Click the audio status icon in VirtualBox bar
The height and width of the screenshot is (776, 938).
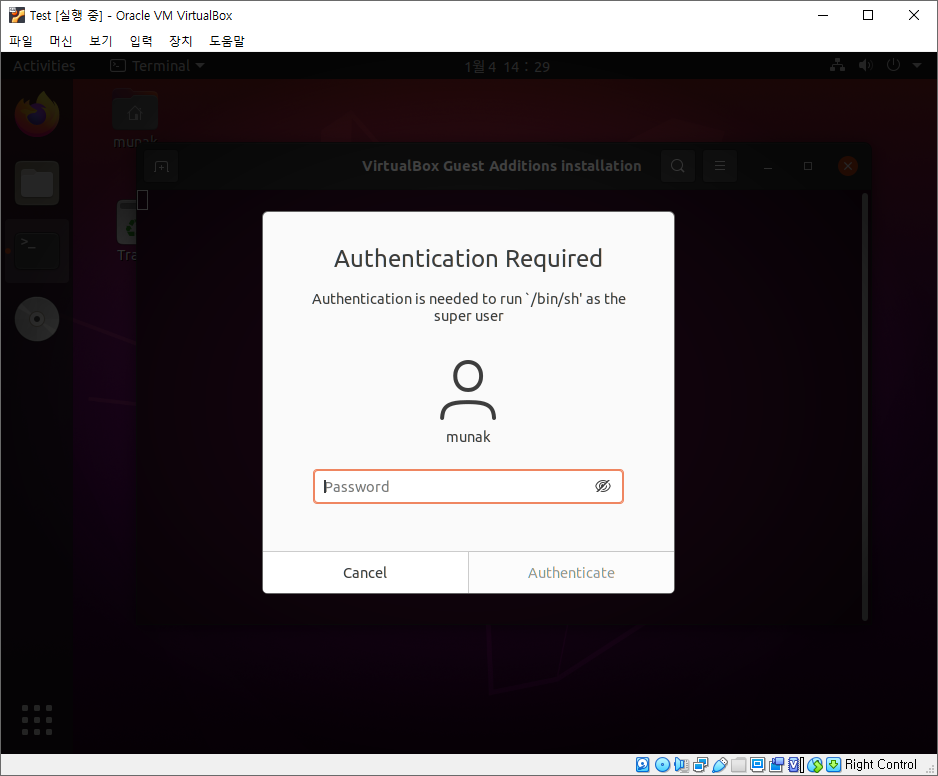(x=681, y=764)
